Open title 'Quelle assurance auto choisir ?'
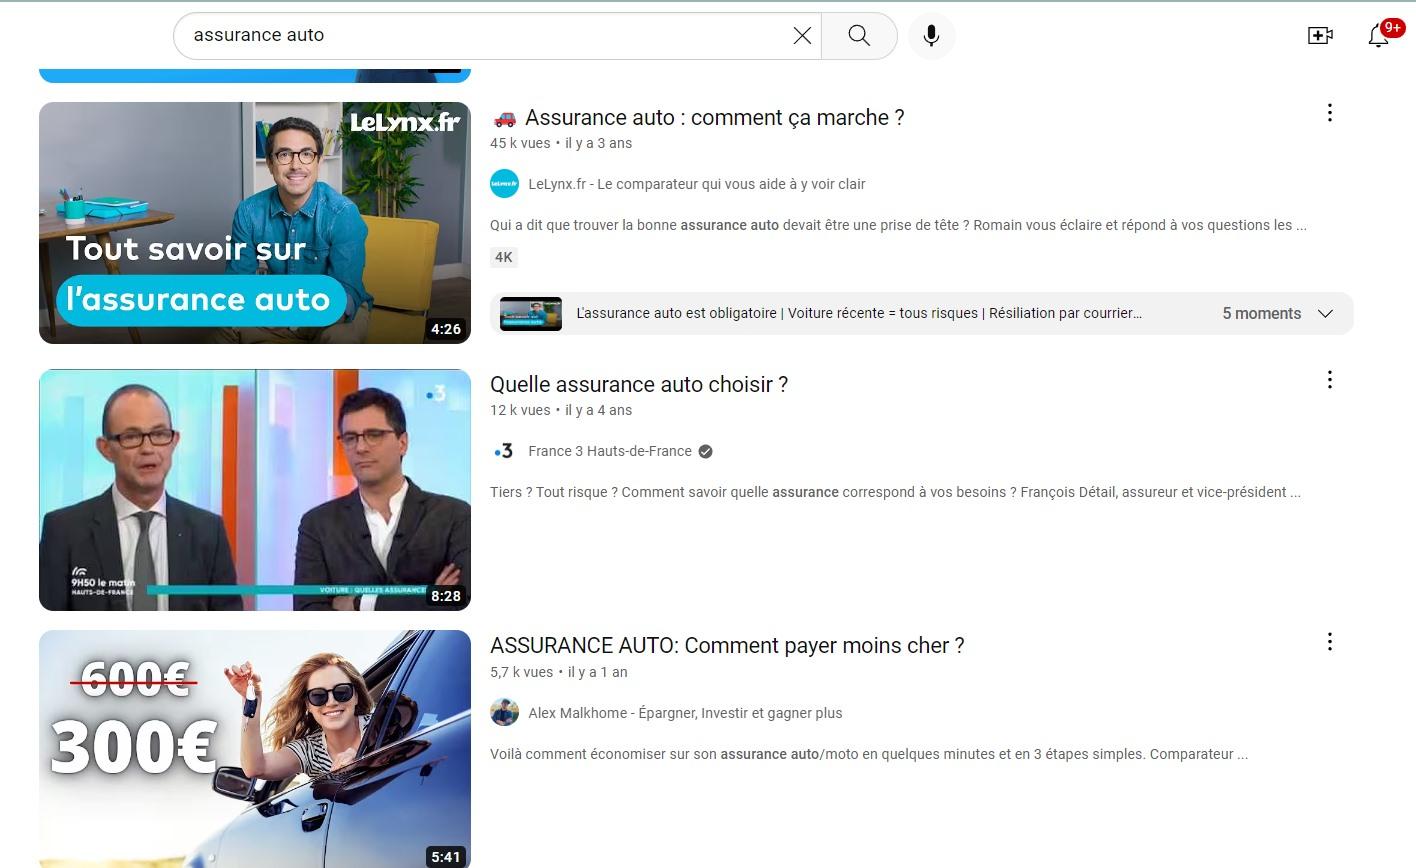The height and width of the screenshot is (868, 1416). point(639,385)
